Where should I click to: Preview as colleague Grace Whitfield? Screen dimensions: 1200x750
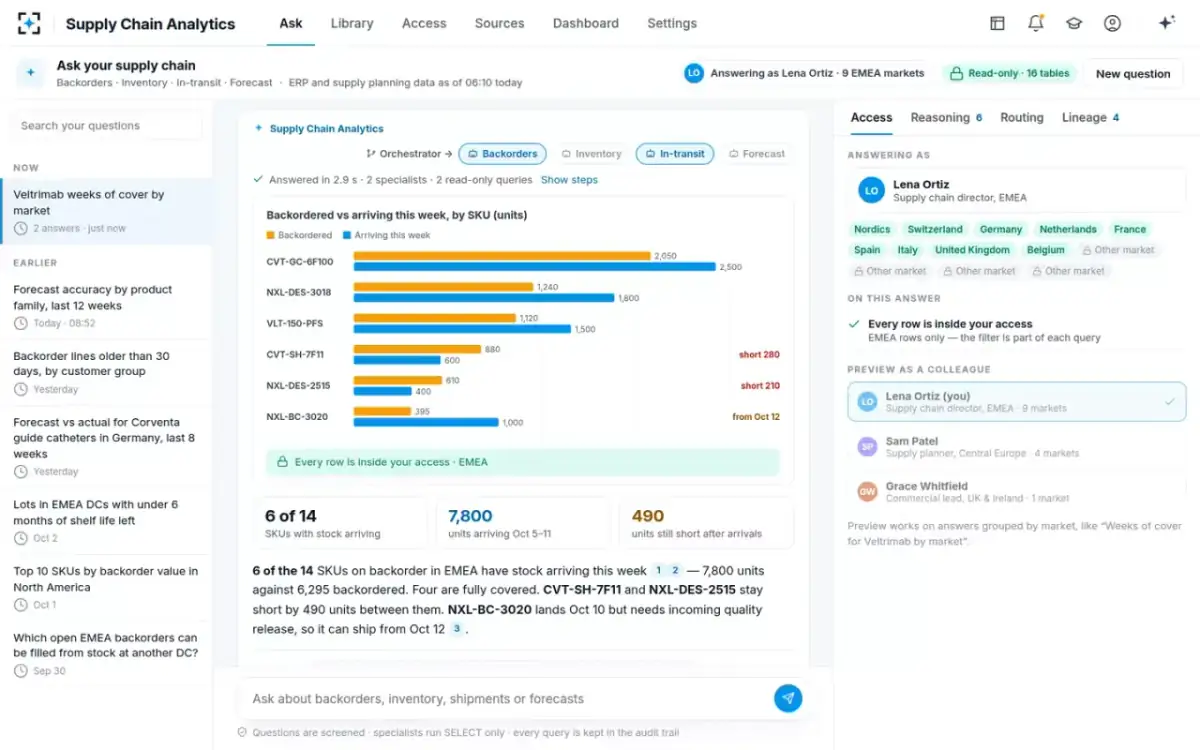click(x=1017, y=491)
